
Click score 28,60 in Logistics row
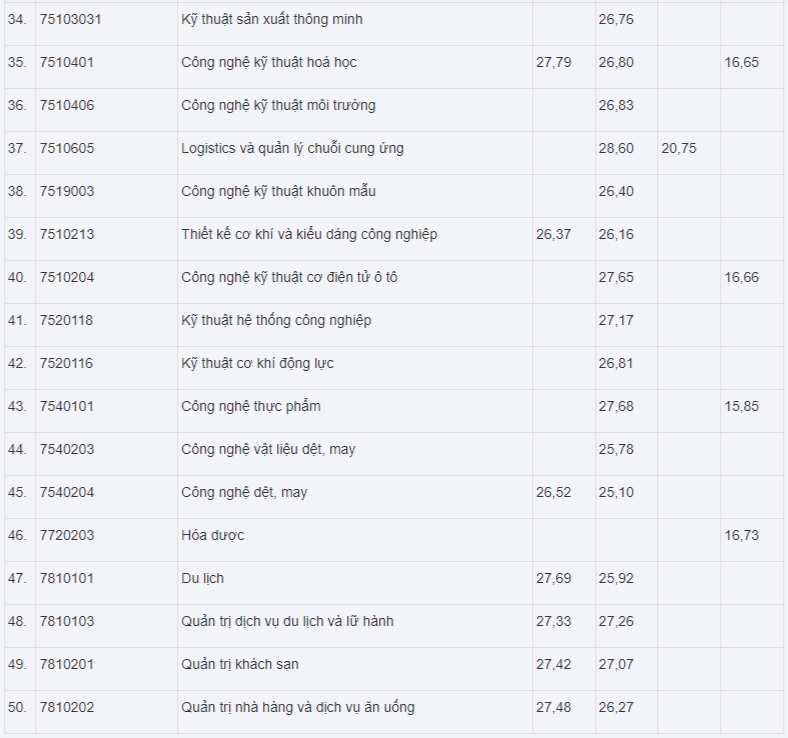pyautogui.click(x=616, y=148)
